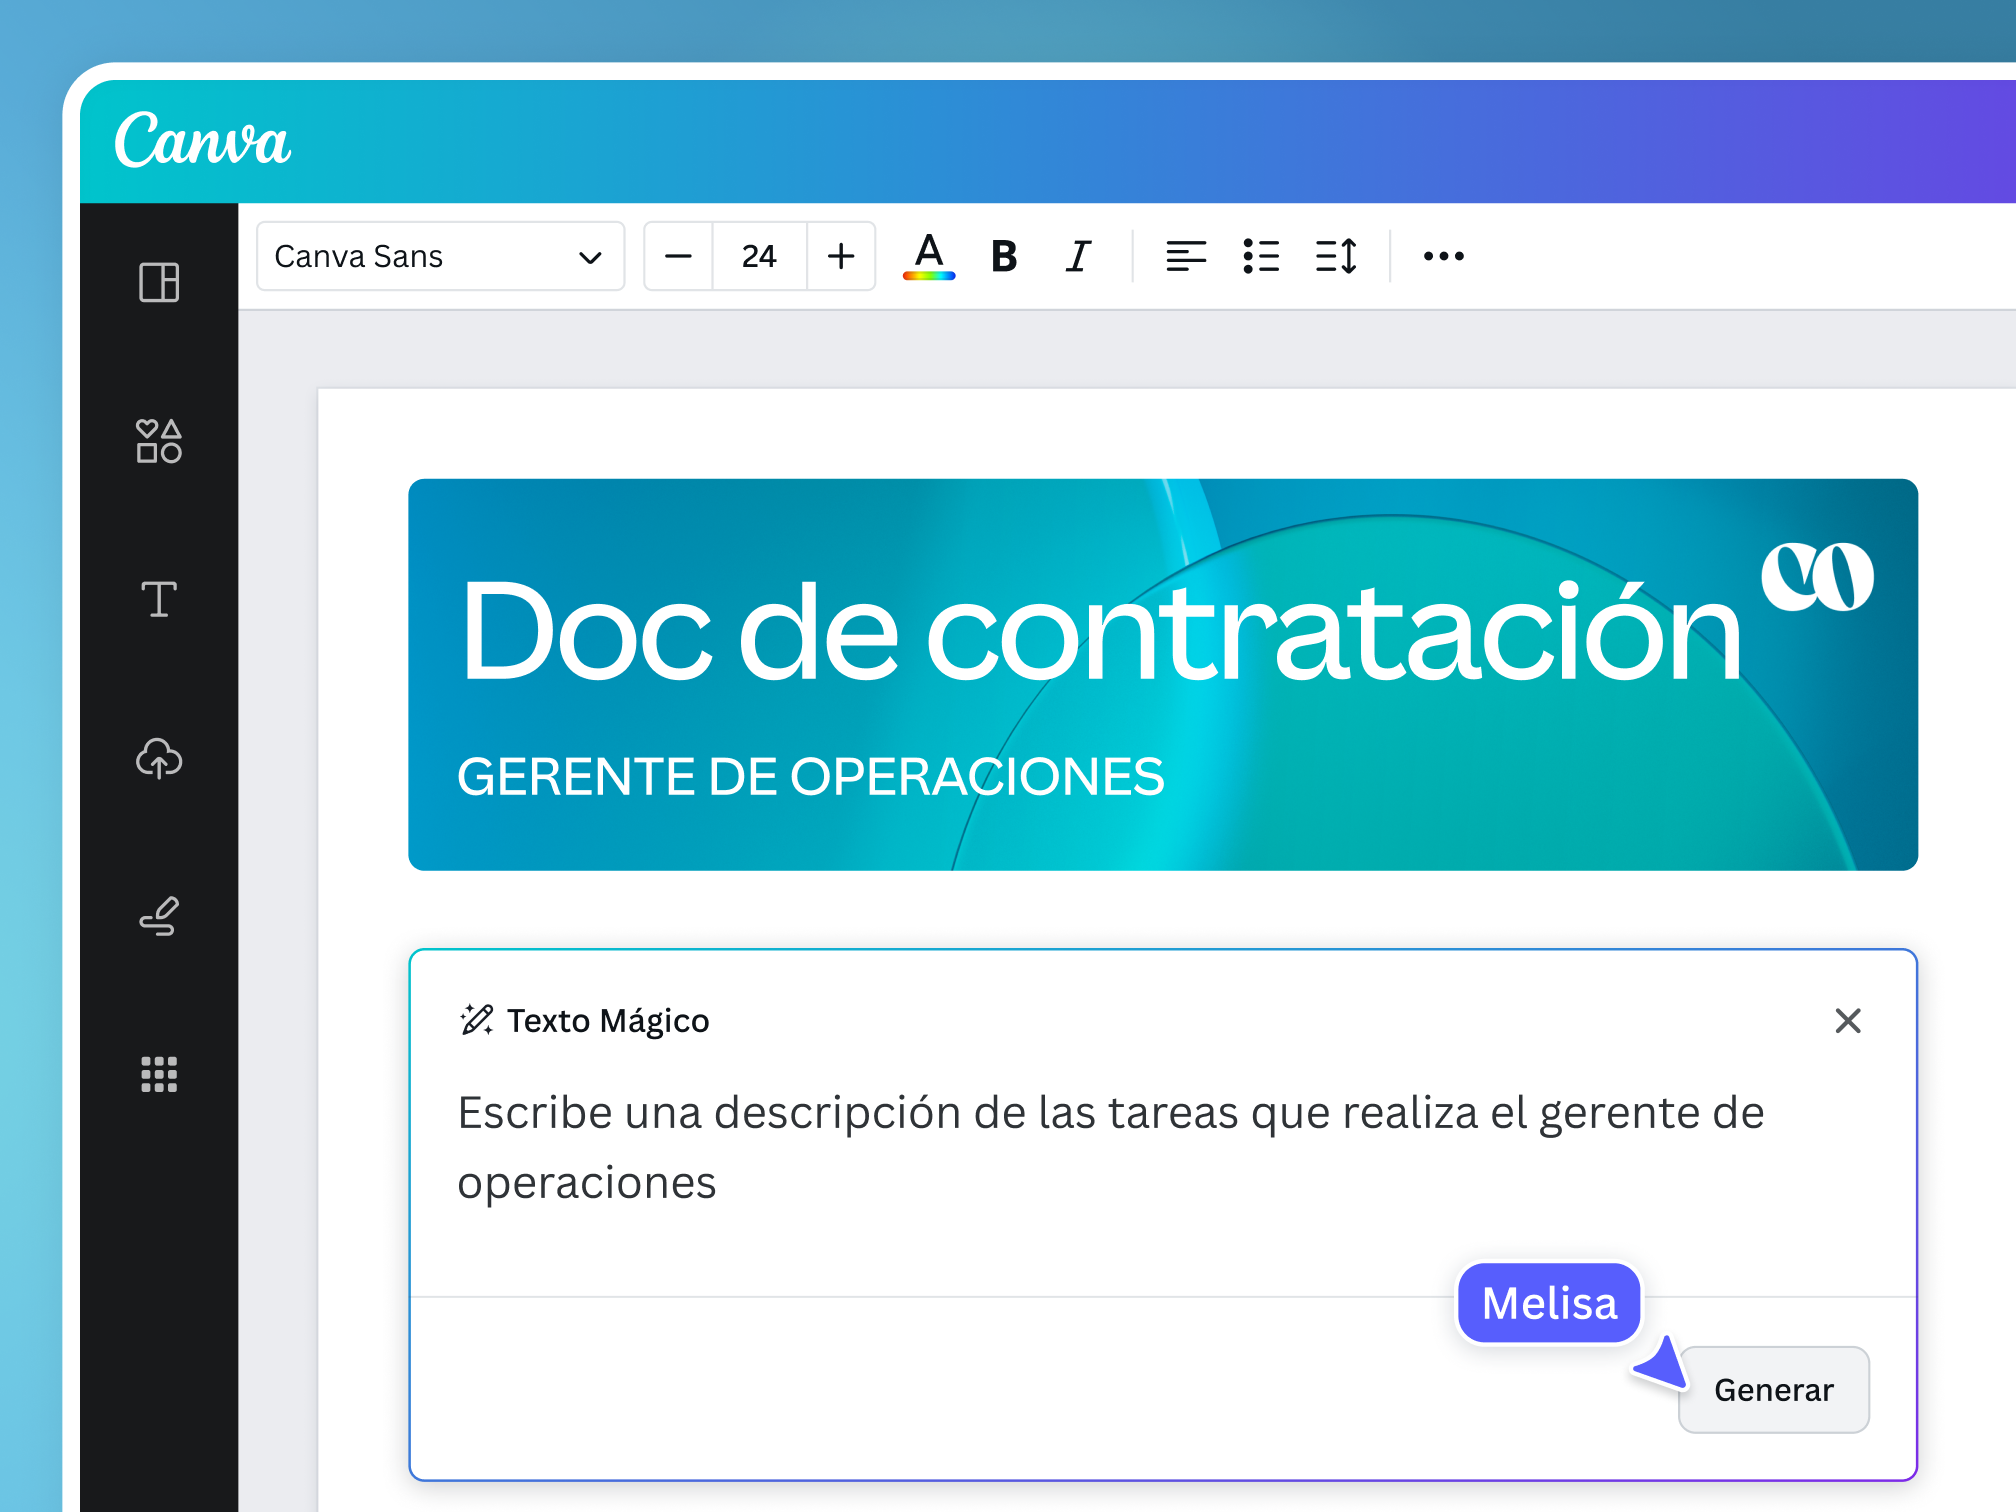The image size is (2016, 1512).
Task: Close the Texto Mágico panel
Action: point(1848,1021)
